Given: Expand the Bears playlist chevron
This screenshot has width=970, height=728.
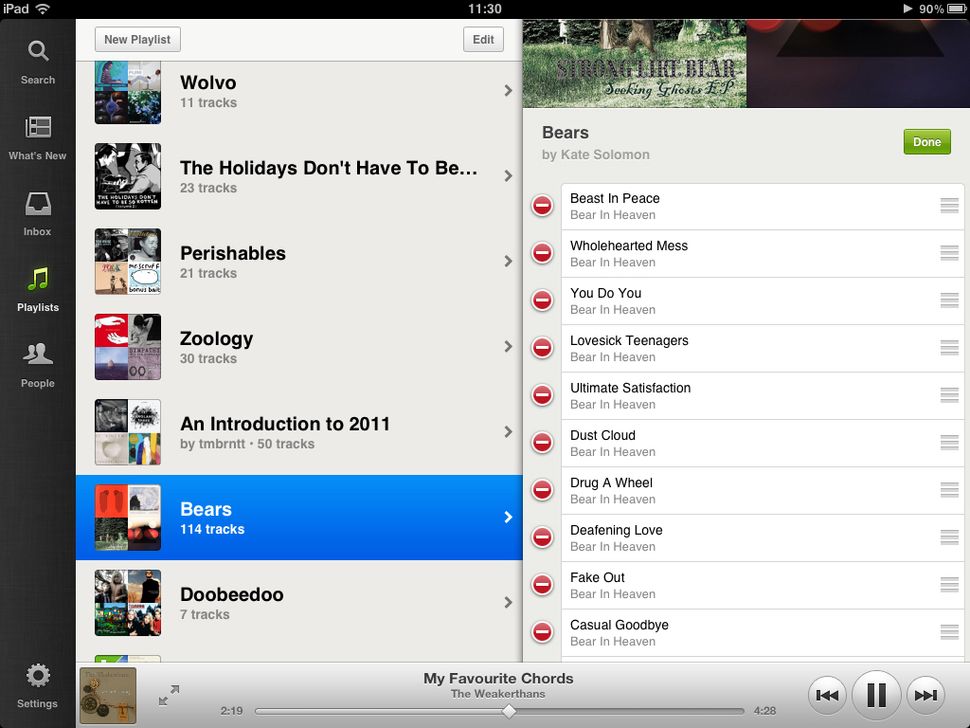Looking at the screenshot, I should tap(508, 517).
